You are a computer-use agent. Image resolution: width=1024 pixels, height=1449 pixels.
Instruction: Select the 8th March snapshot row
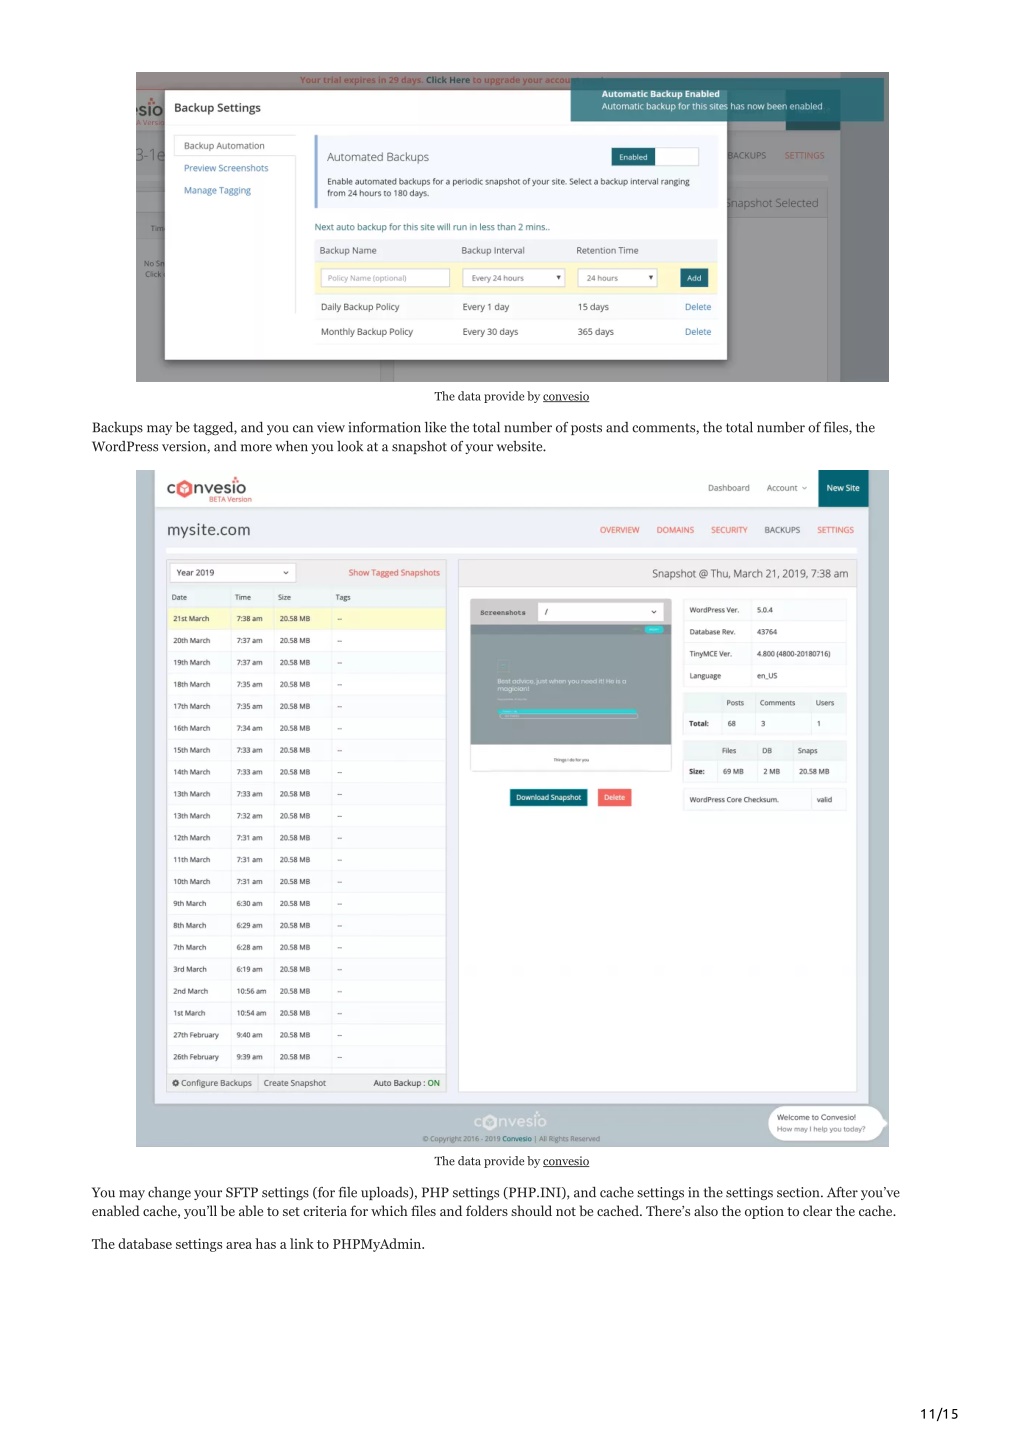306,926
